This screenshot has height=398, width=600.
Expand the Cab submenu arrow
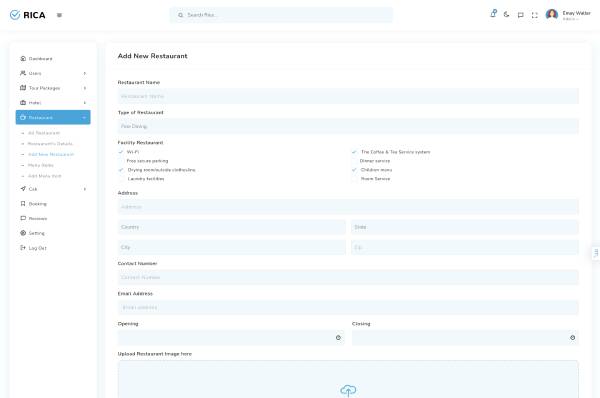(85, 189)
